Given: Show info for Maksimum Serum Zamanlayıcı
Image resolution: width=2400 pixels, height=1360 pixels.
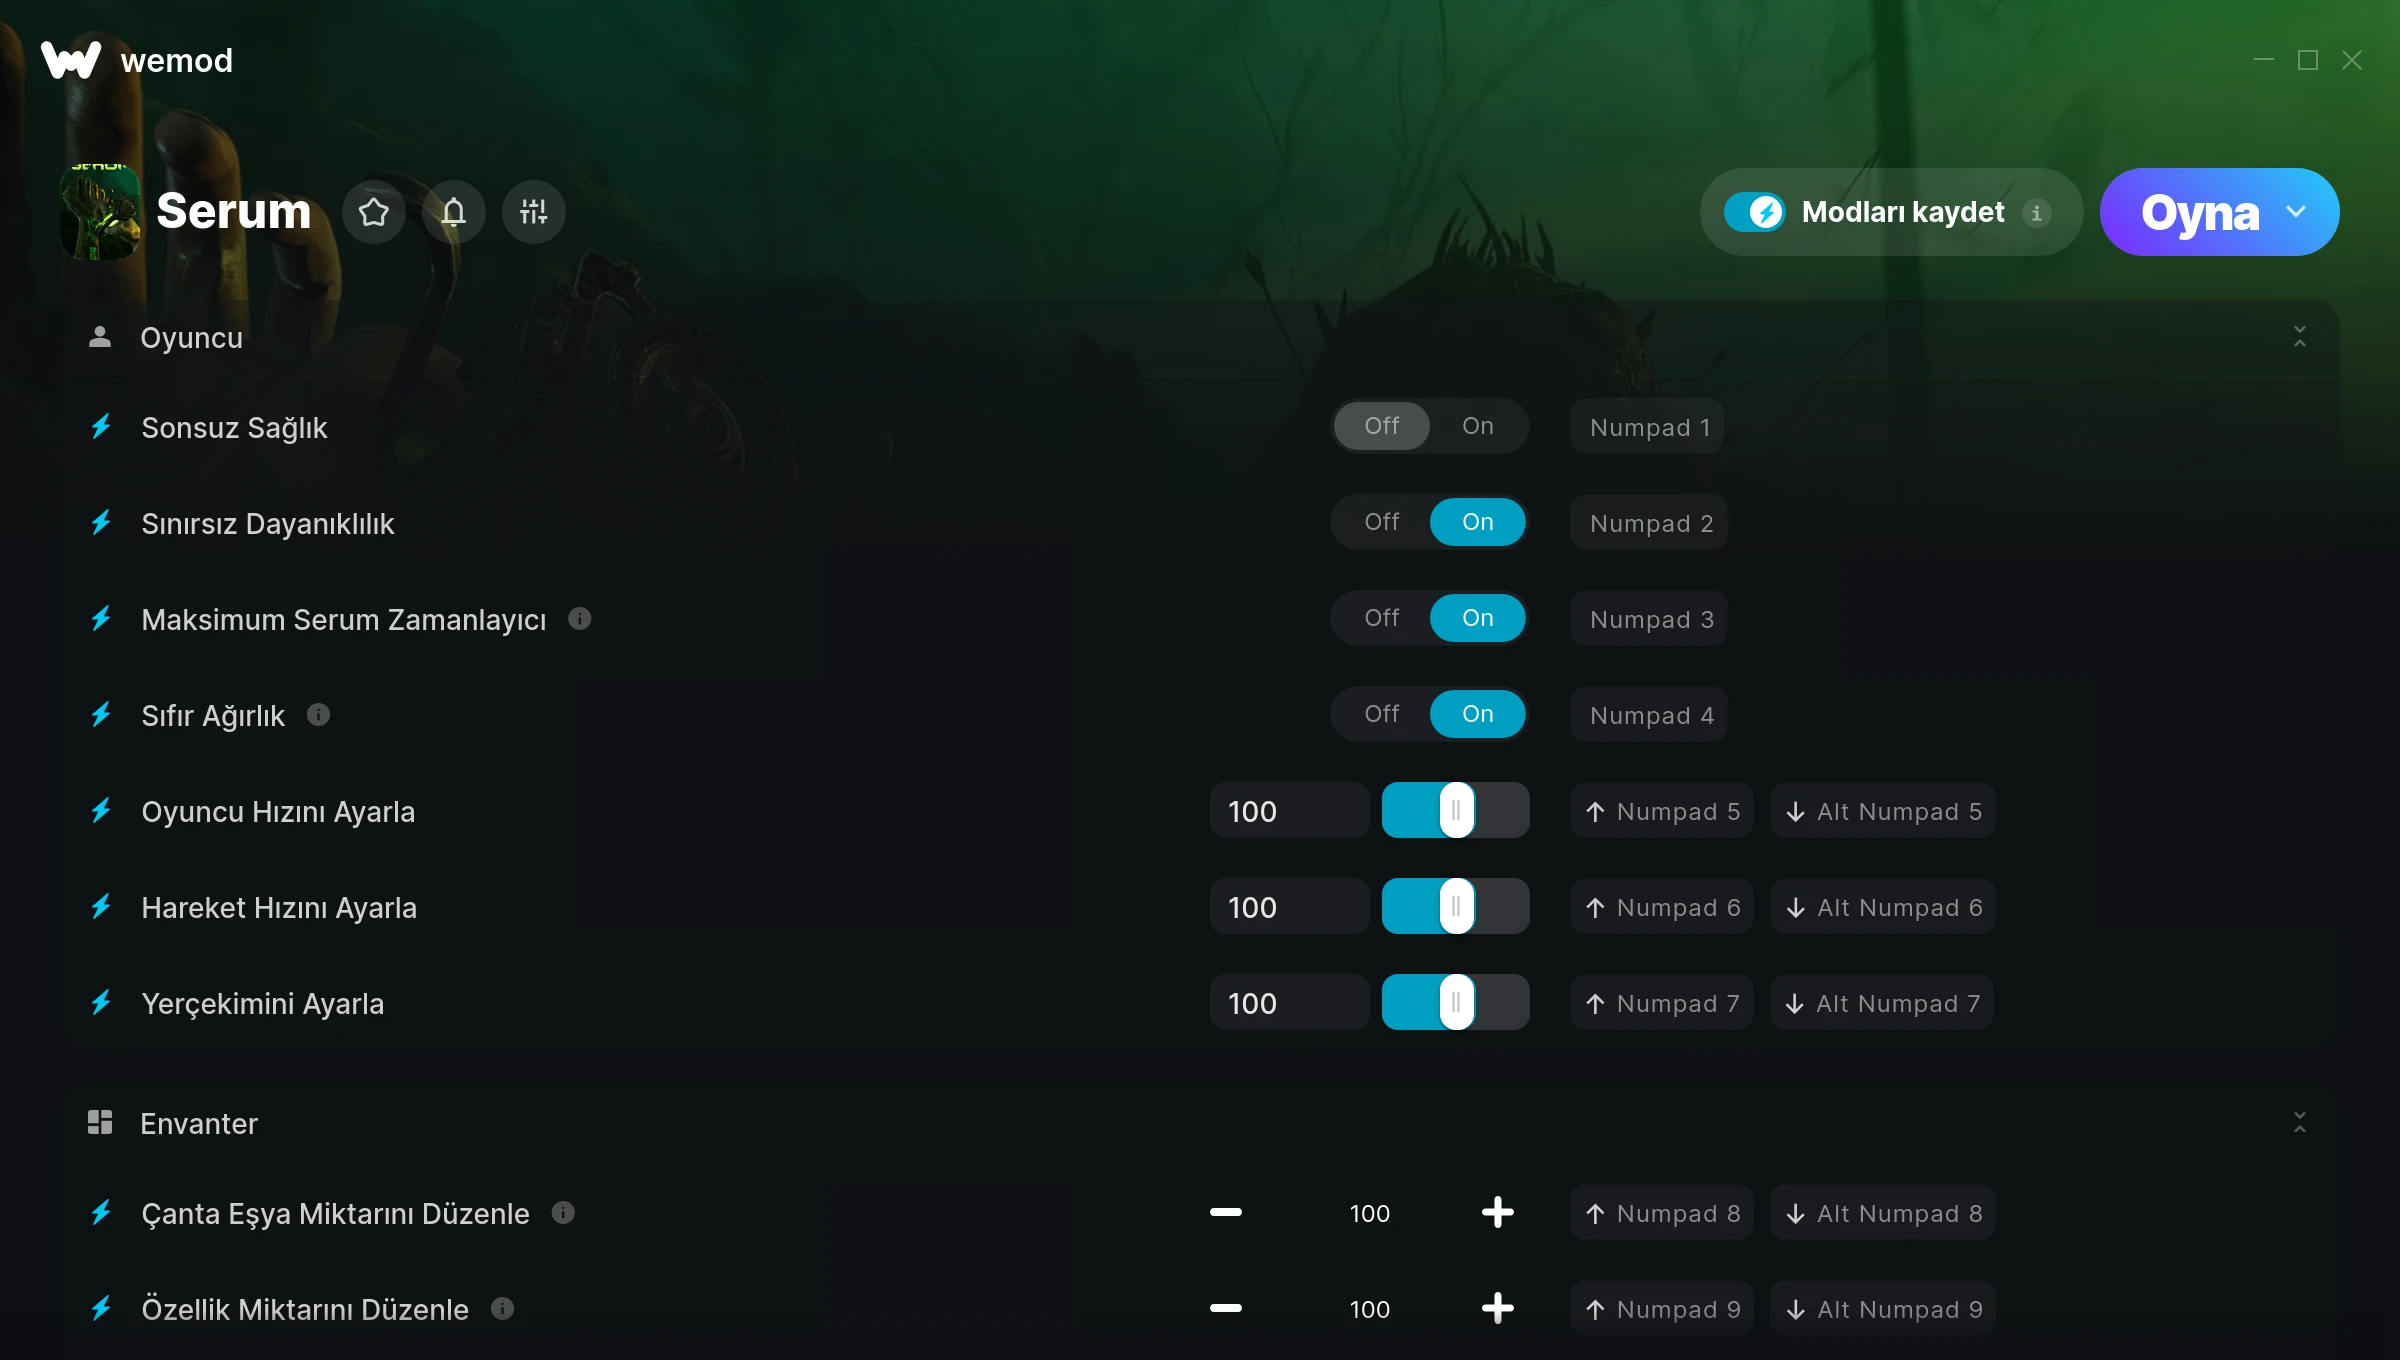Looking at the screenshot, I should click(x=580, y=619).
